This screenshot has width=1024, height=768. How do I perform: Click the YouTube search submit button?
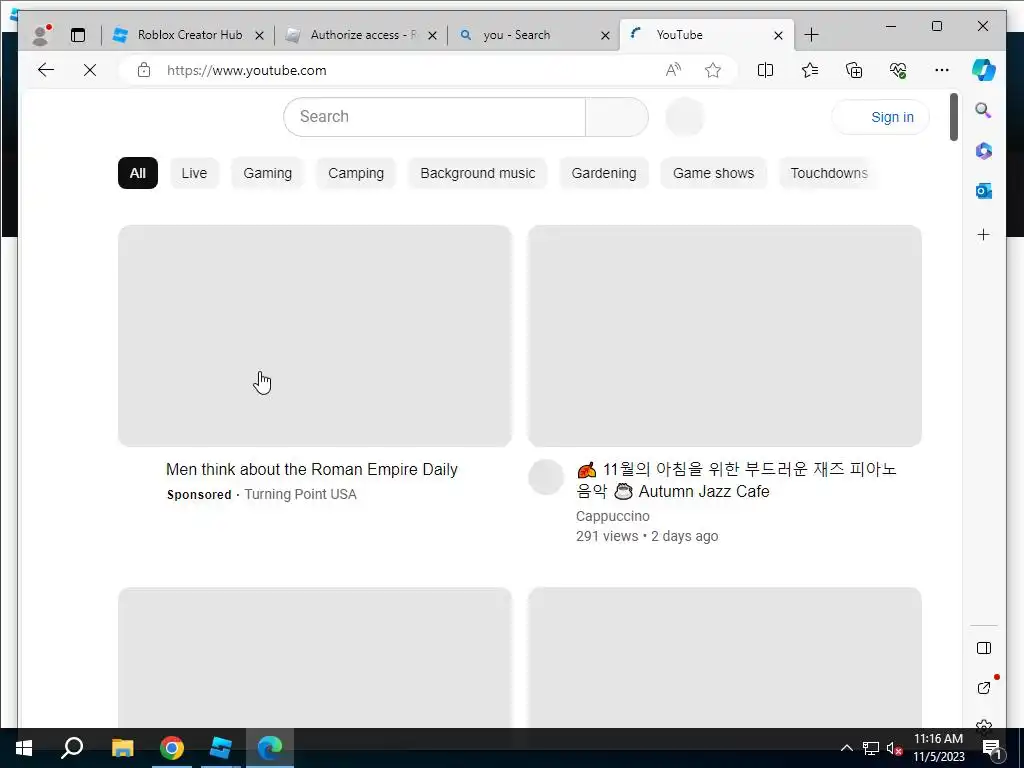click(616, 117)
